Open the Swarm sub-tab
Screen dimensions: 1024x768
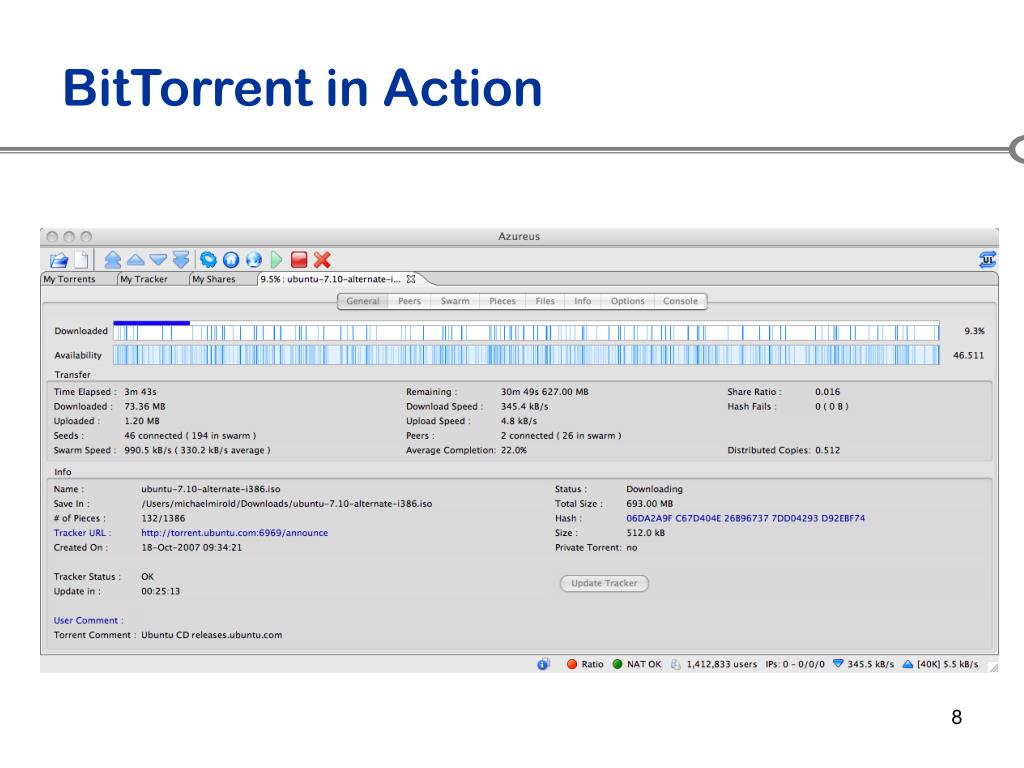(455, 301)
